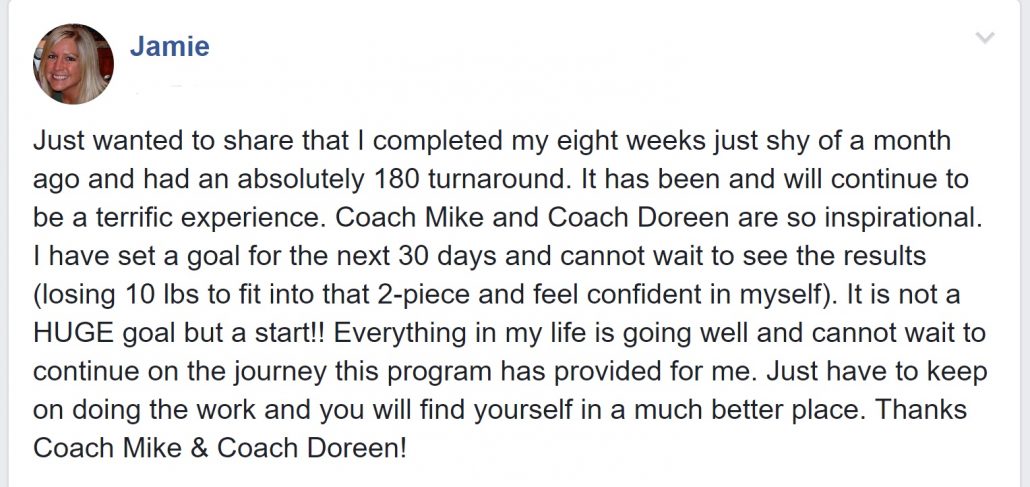Click the word 'Thanks' near the end
Screen dimensions: 1030x487
(x=921, y=409)
